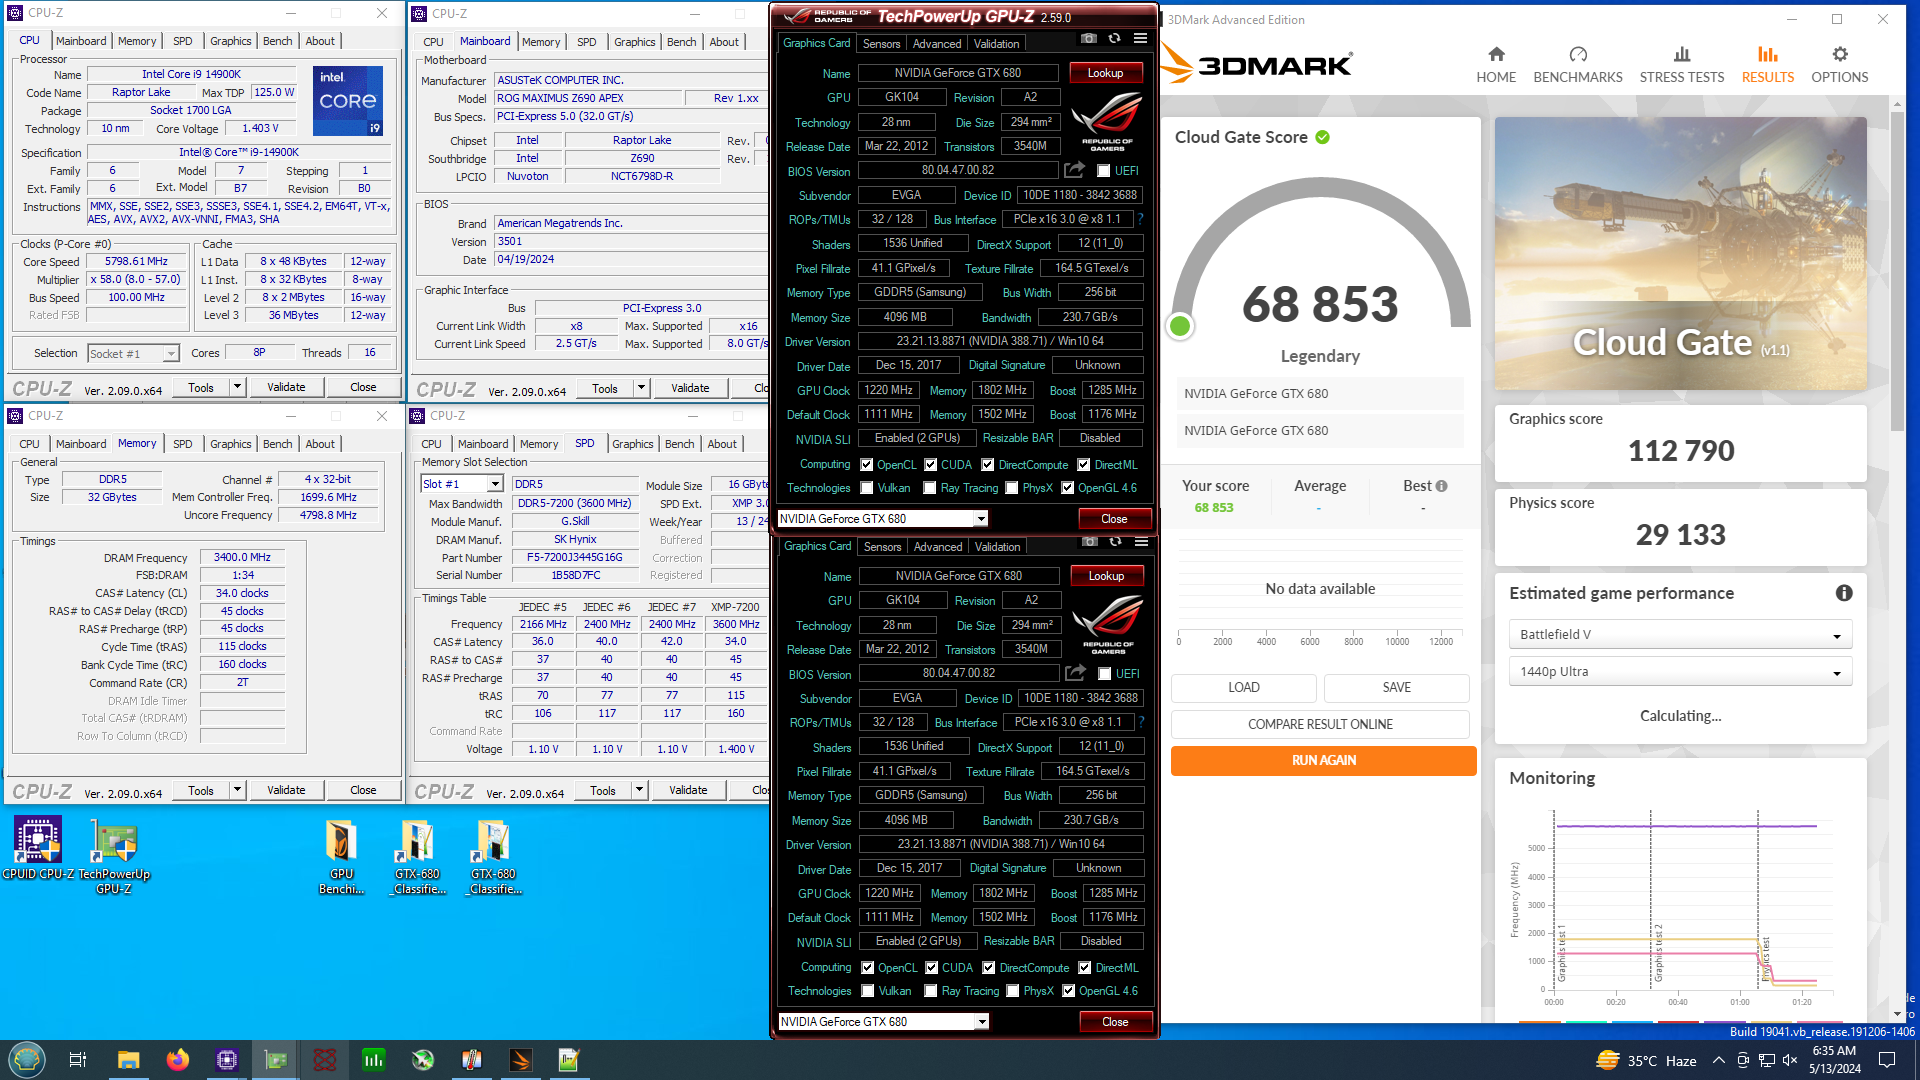Open File Explorer from the taskbar
Screen dimensions: 1920x1080
point(128,1060)
